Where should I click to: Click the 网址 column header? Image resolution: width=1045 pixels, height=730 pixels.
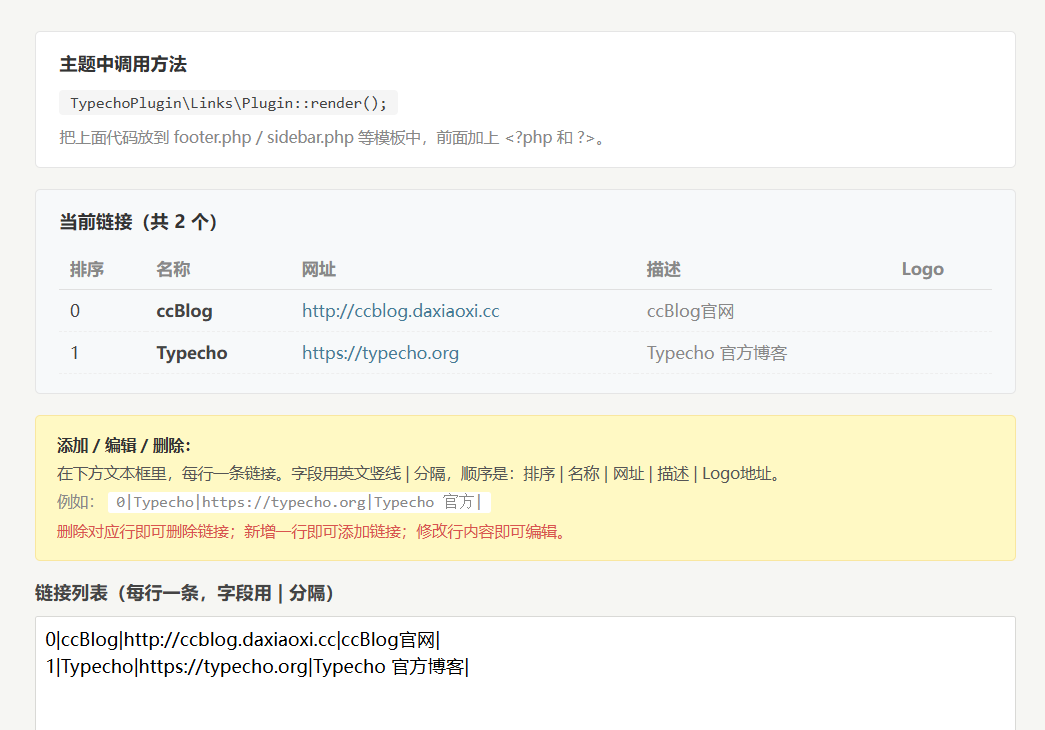pyautogui.click(x=319, y=269)
